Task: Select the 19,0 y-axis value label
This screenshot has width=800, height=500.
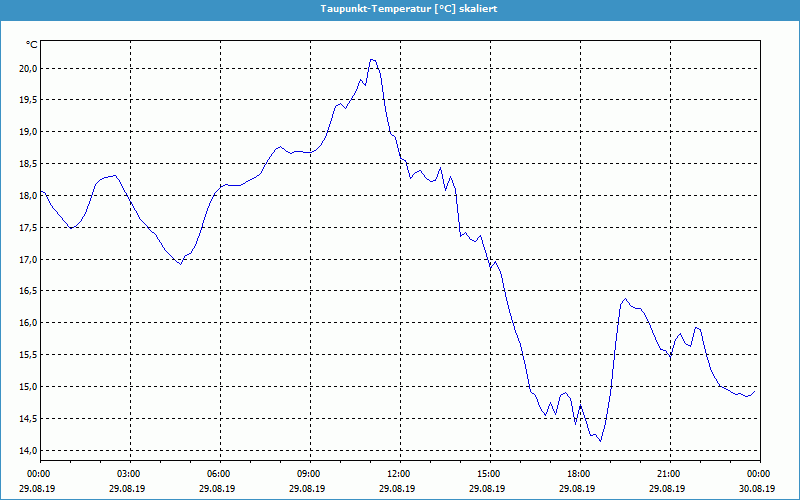Action: pyautogui.click(x=26, y=132)
